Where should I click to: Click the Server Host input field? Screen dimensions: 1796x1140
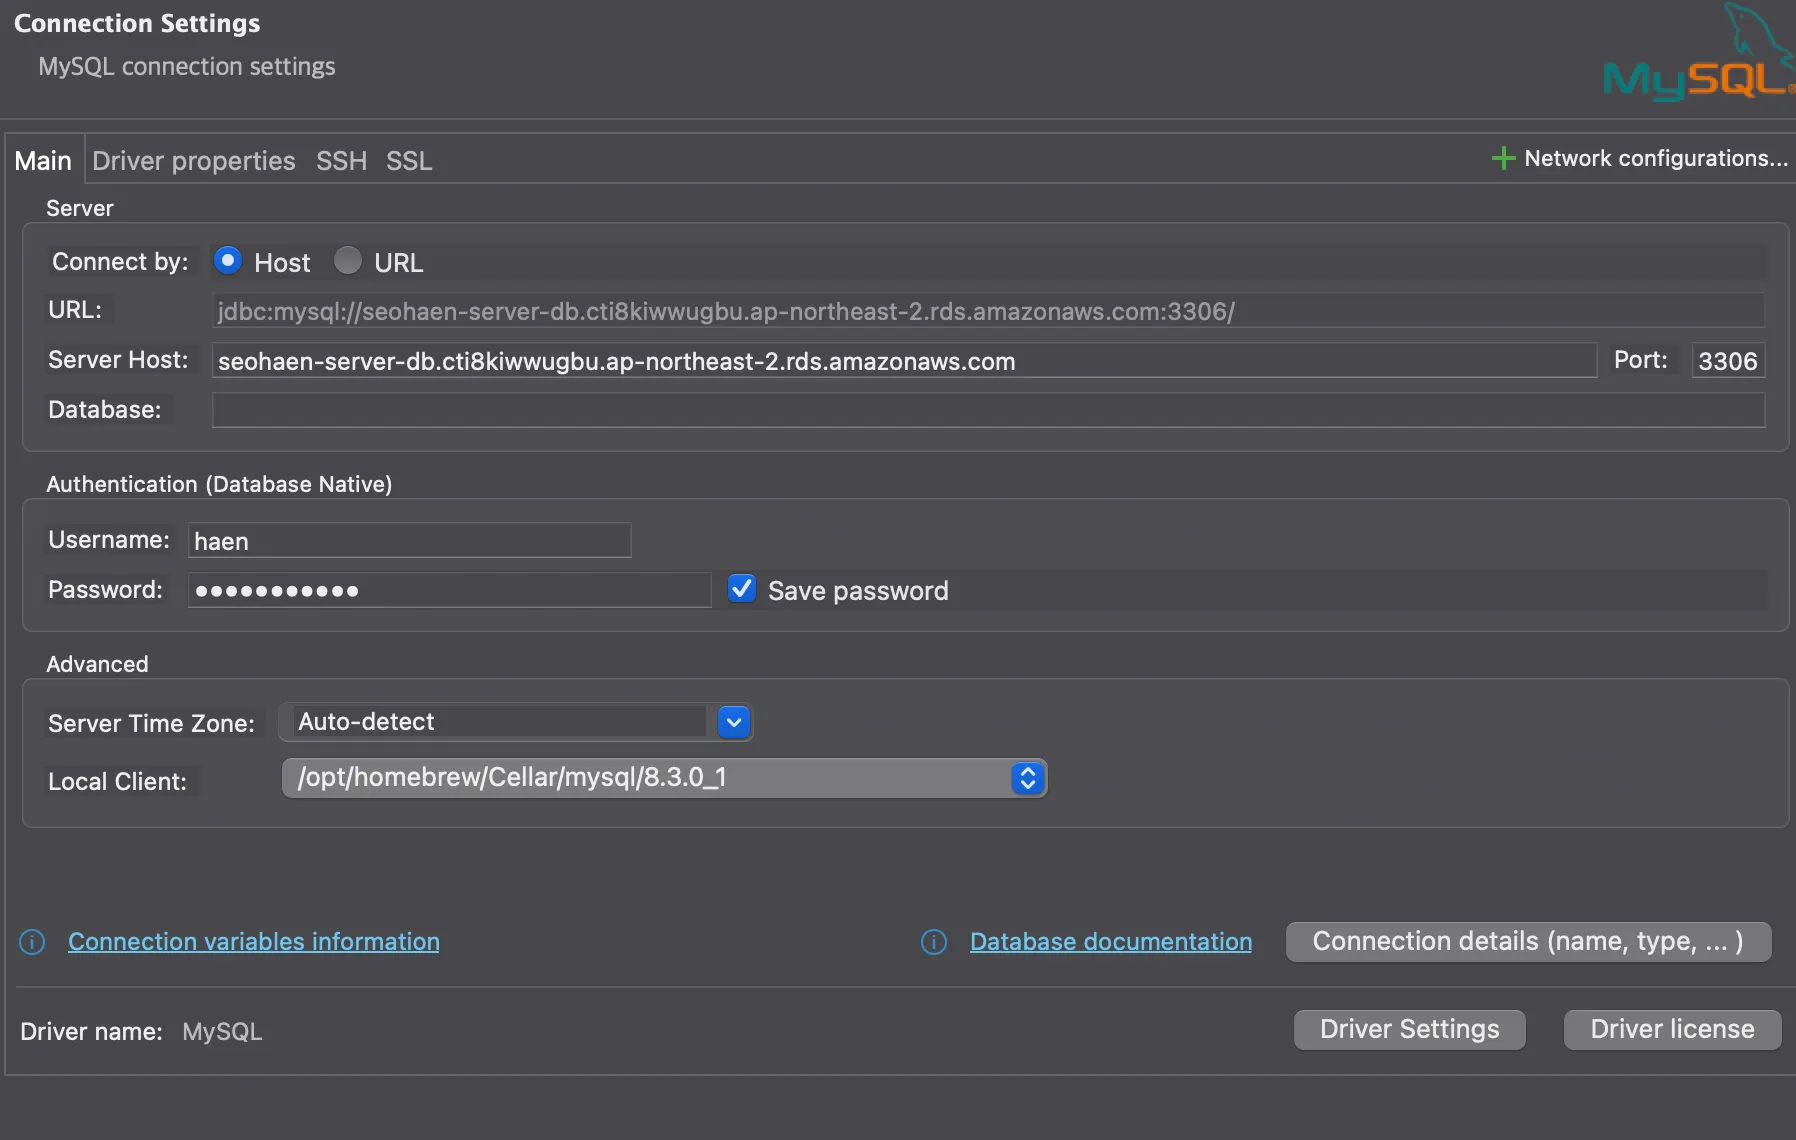pos(904,361)
